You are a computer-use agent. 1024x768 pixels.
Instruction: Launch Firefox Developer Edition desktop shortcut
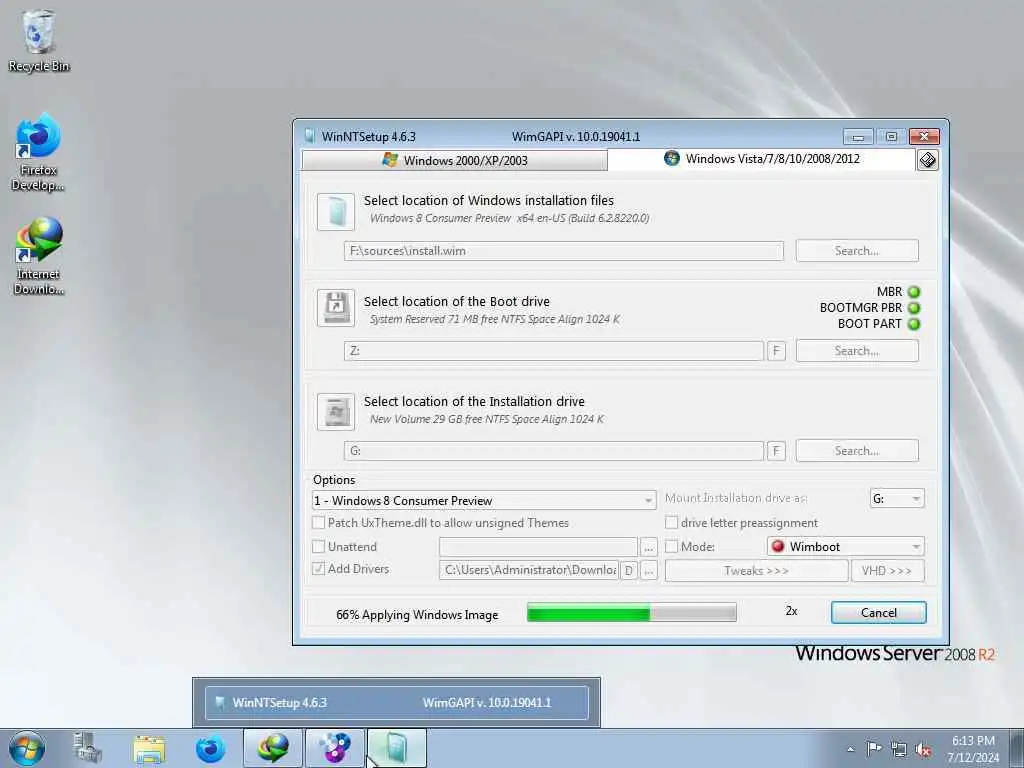pyautogui.click(x=38, y=153)
